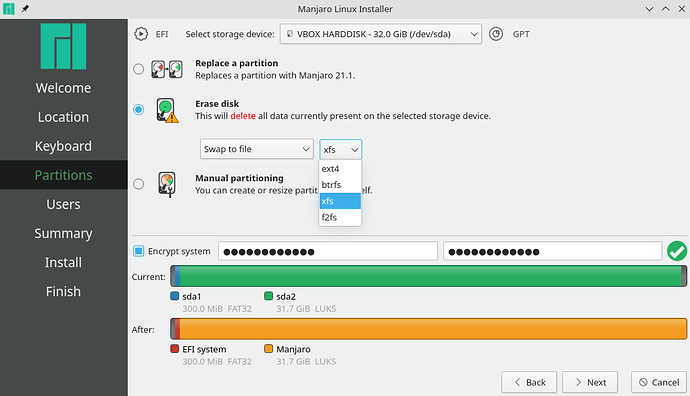
Task: Open the storage device dropdown
Action: click(x=381, y=34)
